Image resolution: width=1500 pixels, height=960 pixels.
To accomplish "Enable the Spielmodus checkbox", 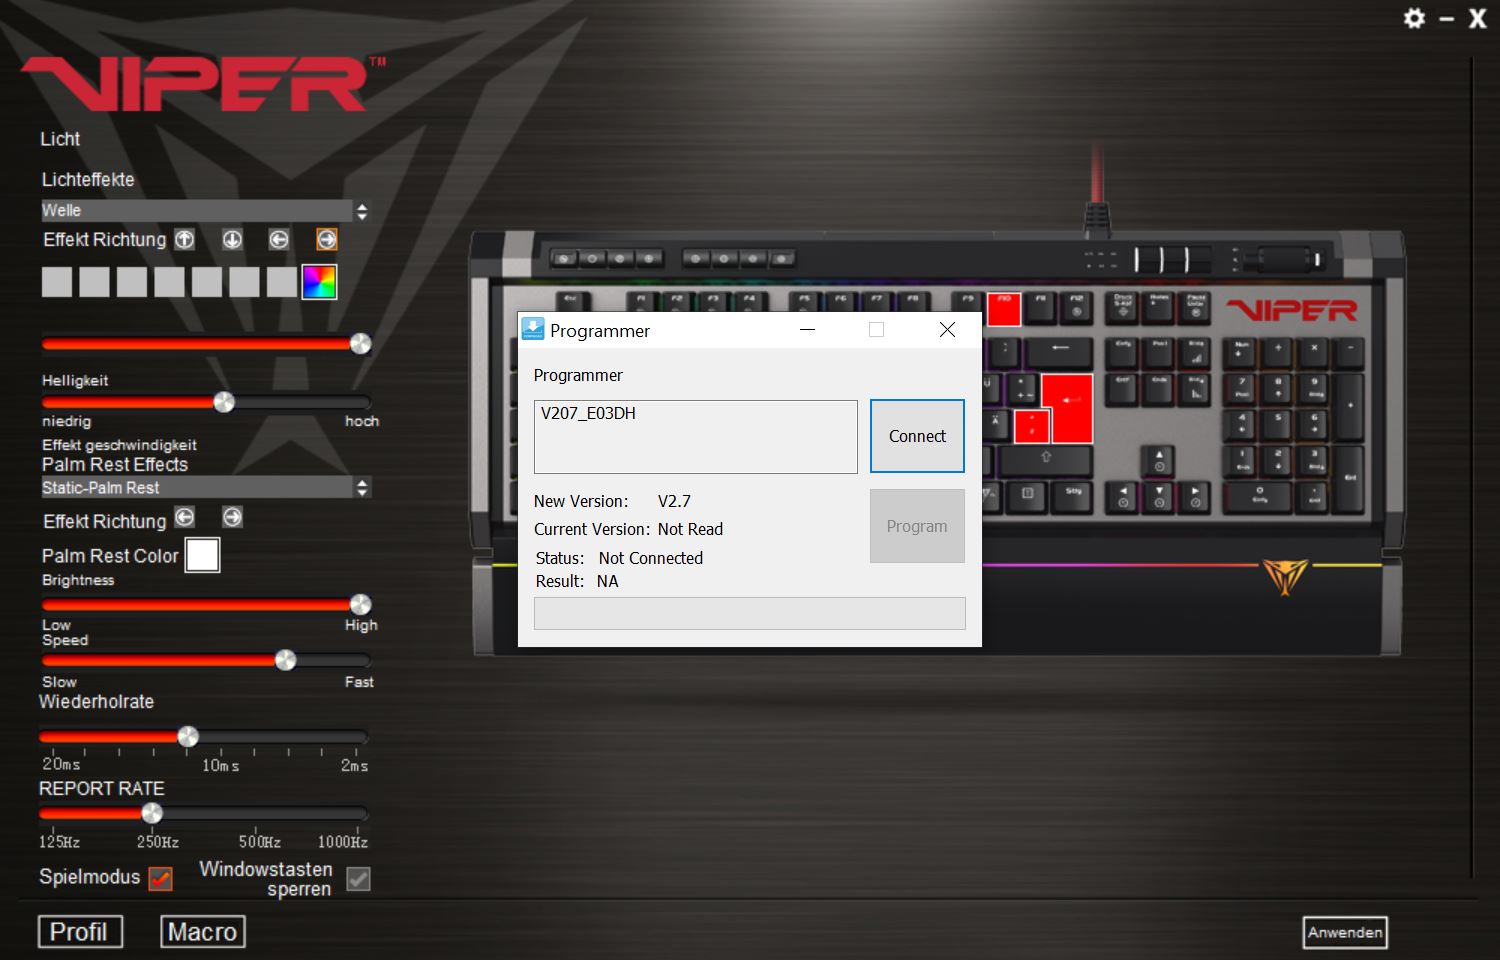I will 160,879.
